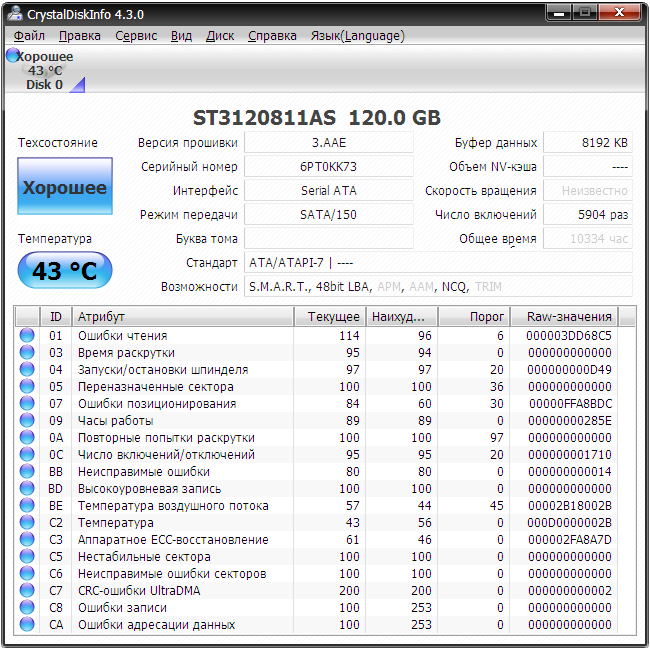The height and width of the screenshot is (649, 650).
Task: Open the Диск menu
Action: tap(220, 36)
